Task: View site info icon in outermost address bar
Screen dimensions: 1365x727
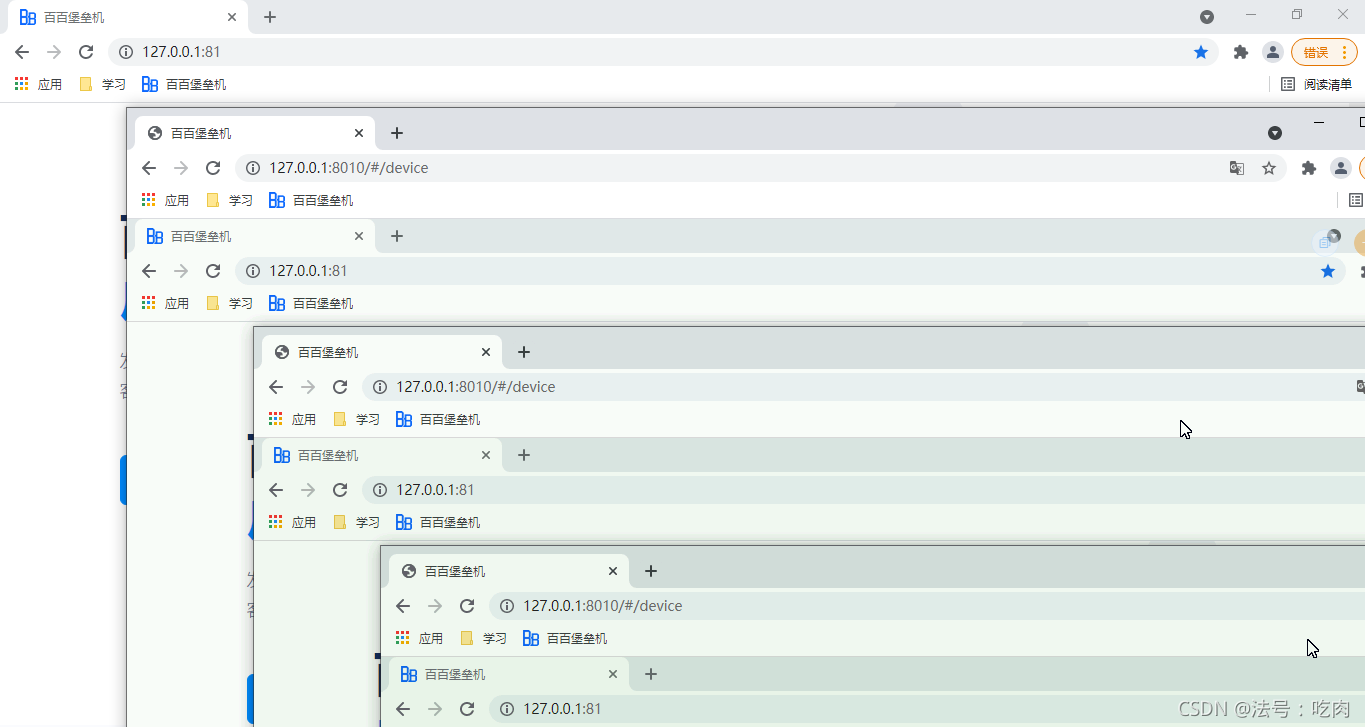Action: click(x=126, y=52)
